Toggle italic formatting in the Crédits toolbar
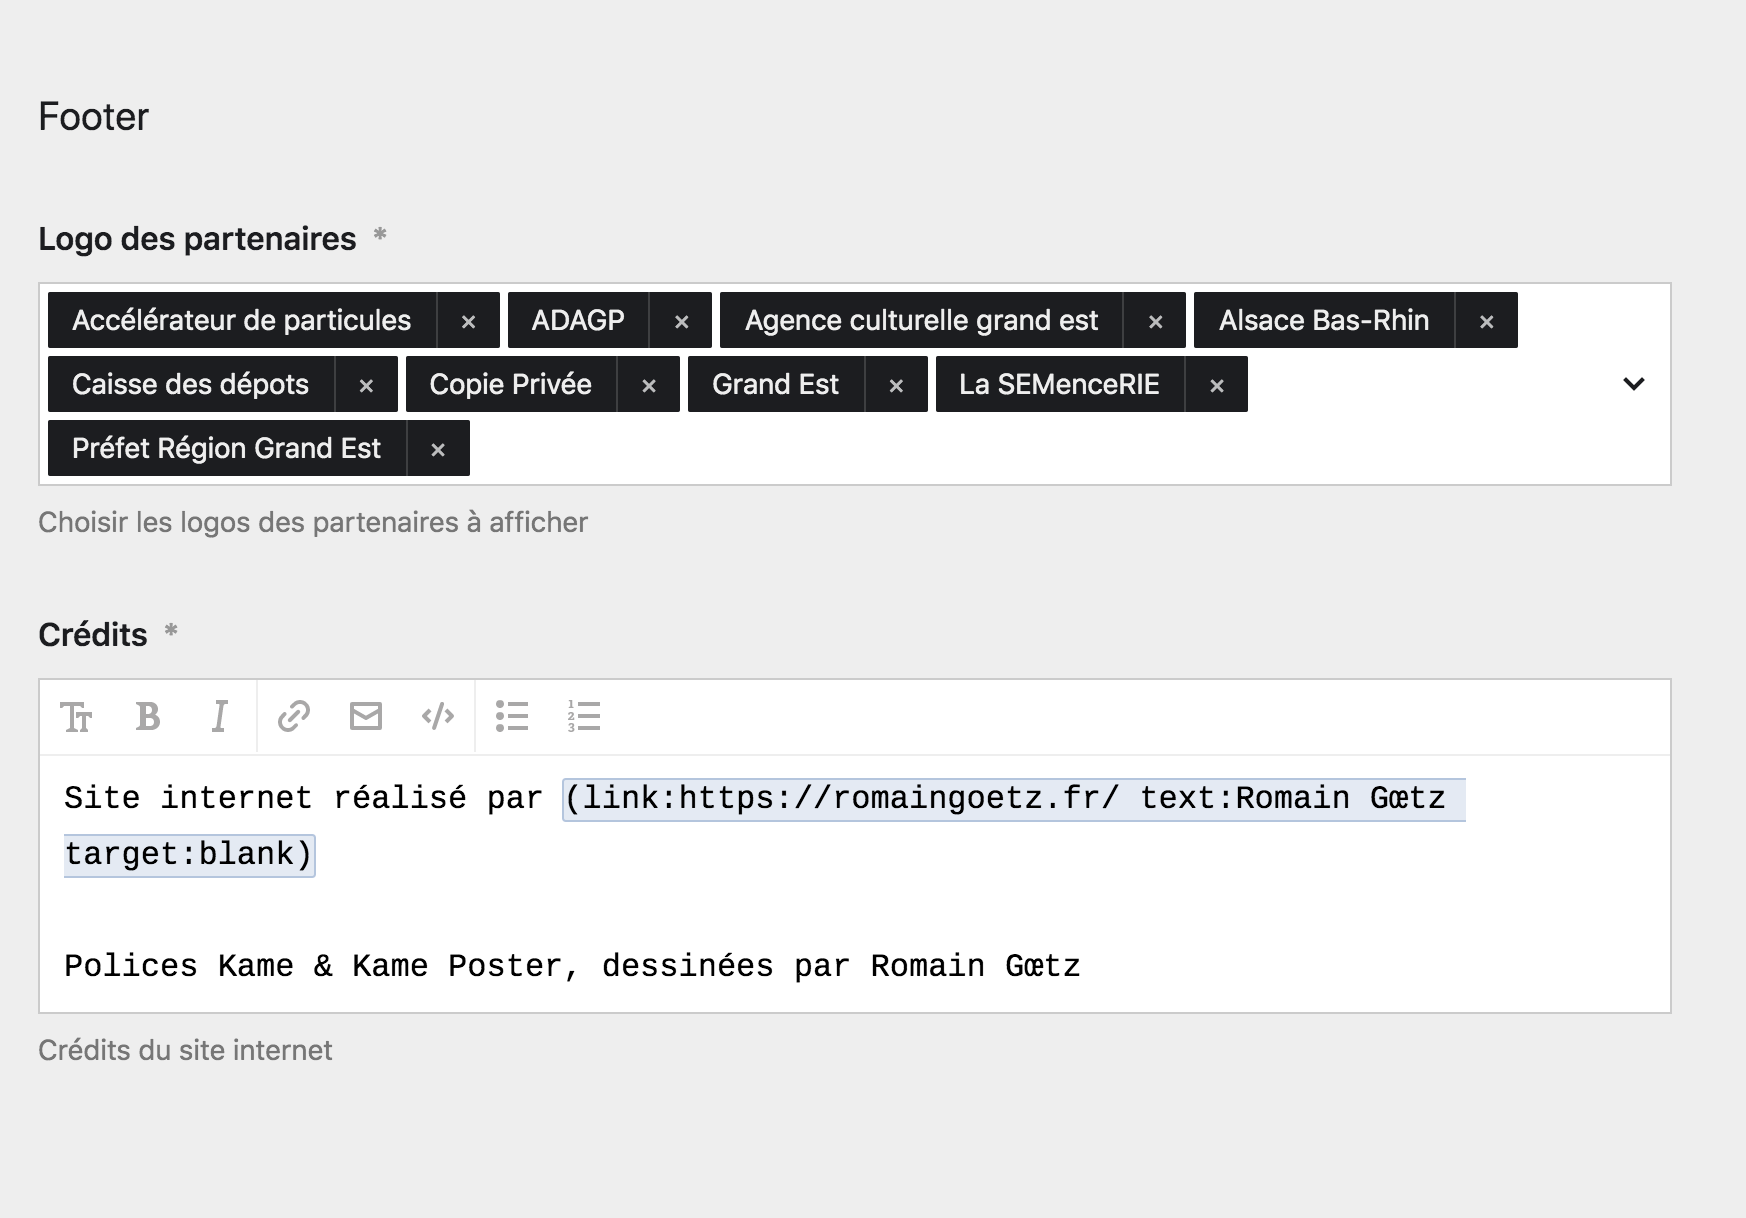 [219, 716]
